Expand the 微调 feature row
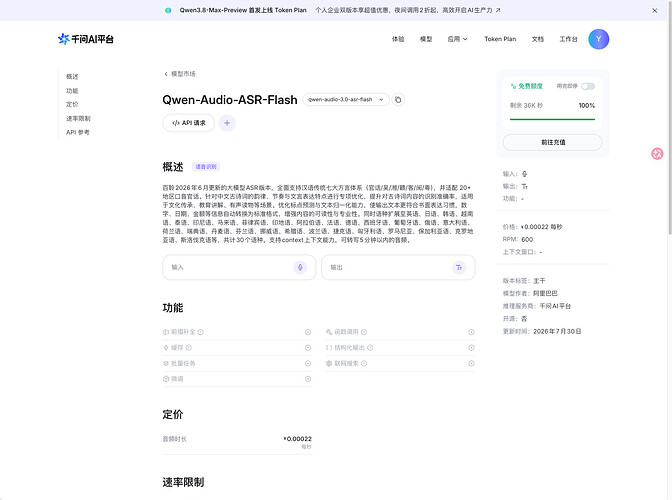The height and width of the screenshot is (500, 672). tap(308, 379)
